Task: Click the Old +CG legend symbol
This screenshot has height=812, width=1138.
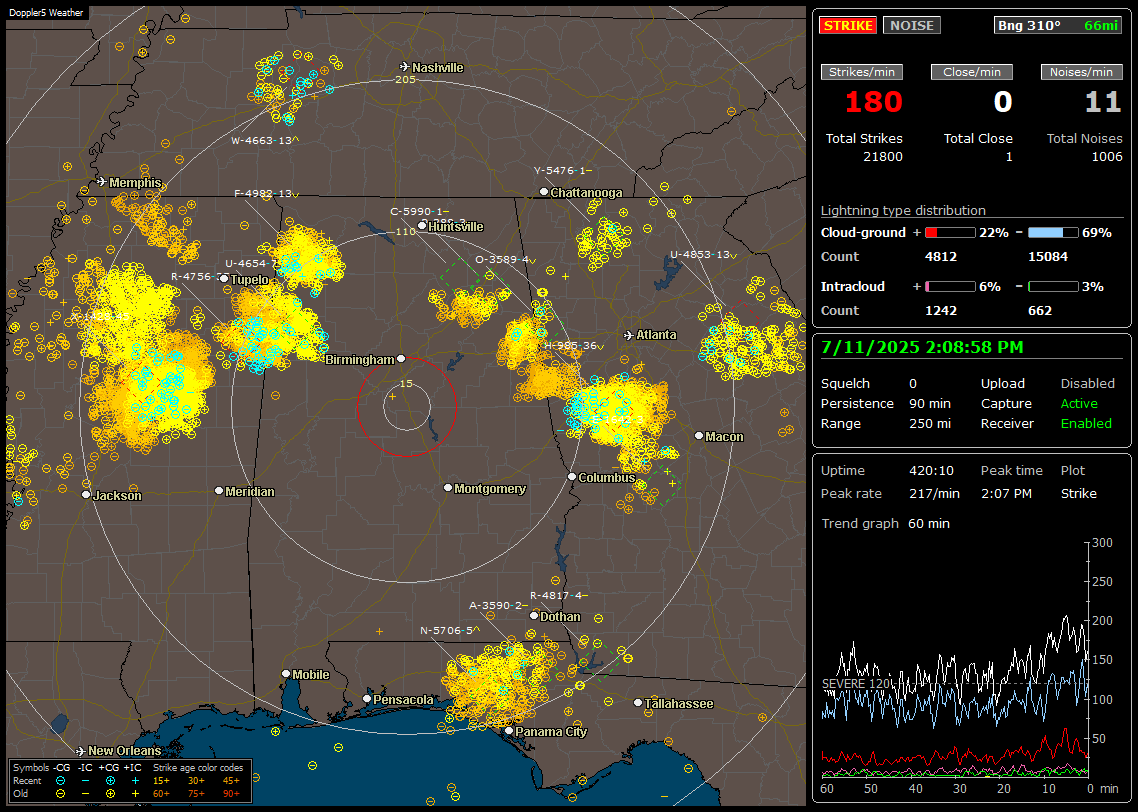Action: 110,793
